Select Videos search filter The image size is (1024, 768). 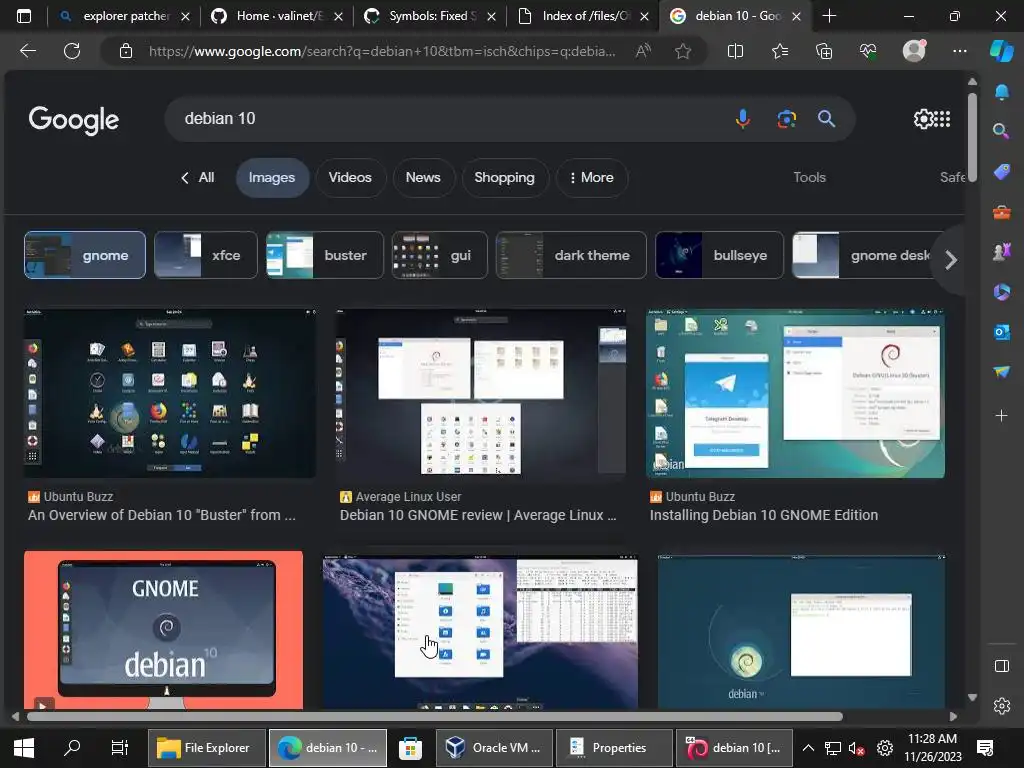click(x=350, y=178)
